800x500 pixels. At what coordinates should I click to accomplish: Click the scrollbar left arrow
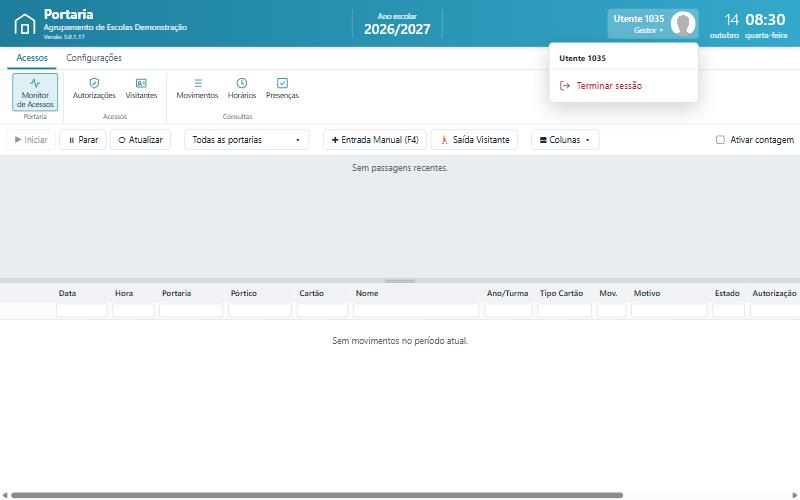tap(5, 495)
